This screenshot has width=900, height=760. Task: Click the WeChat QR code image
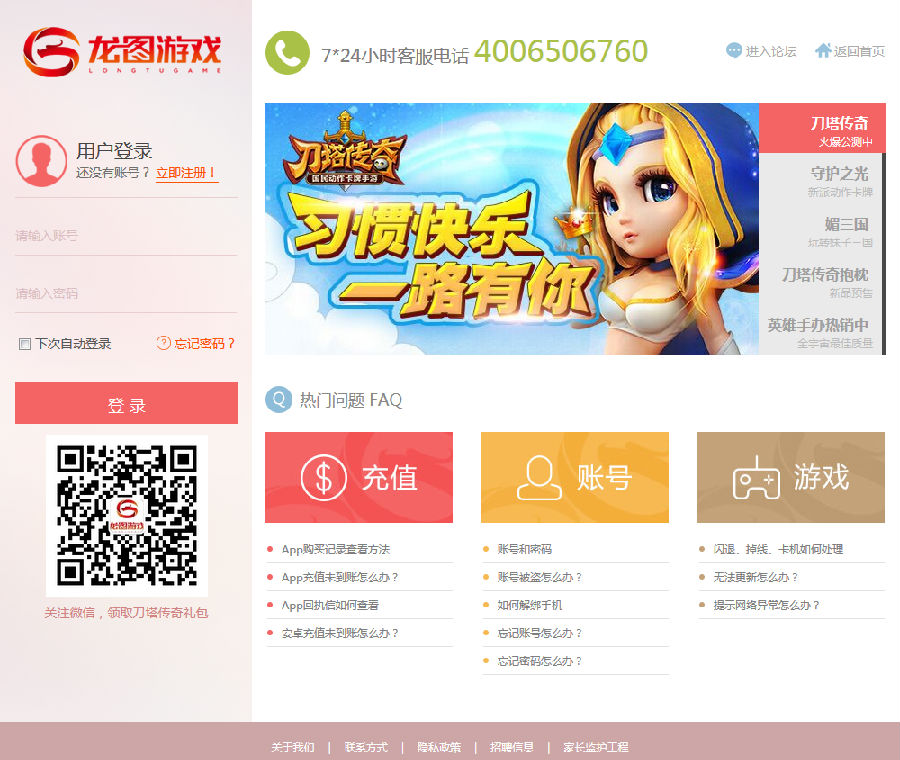[127, 515]
